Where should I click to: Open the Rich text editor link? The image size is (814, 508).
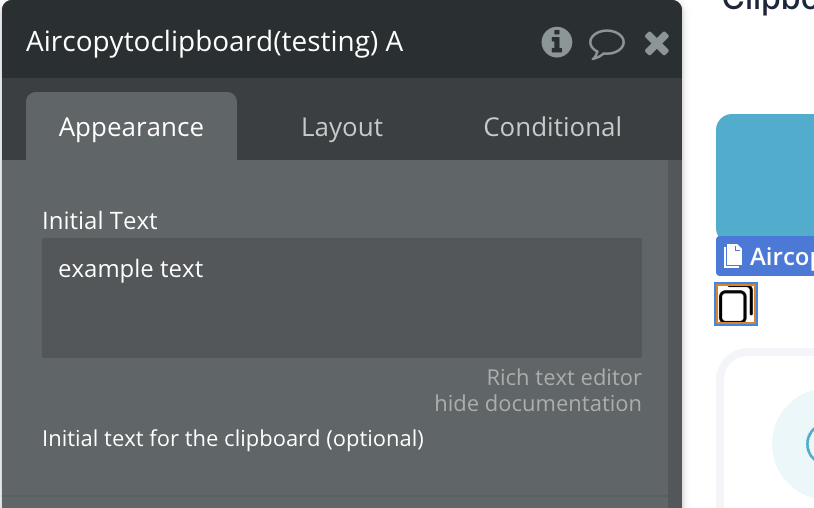tap(564, 378)
